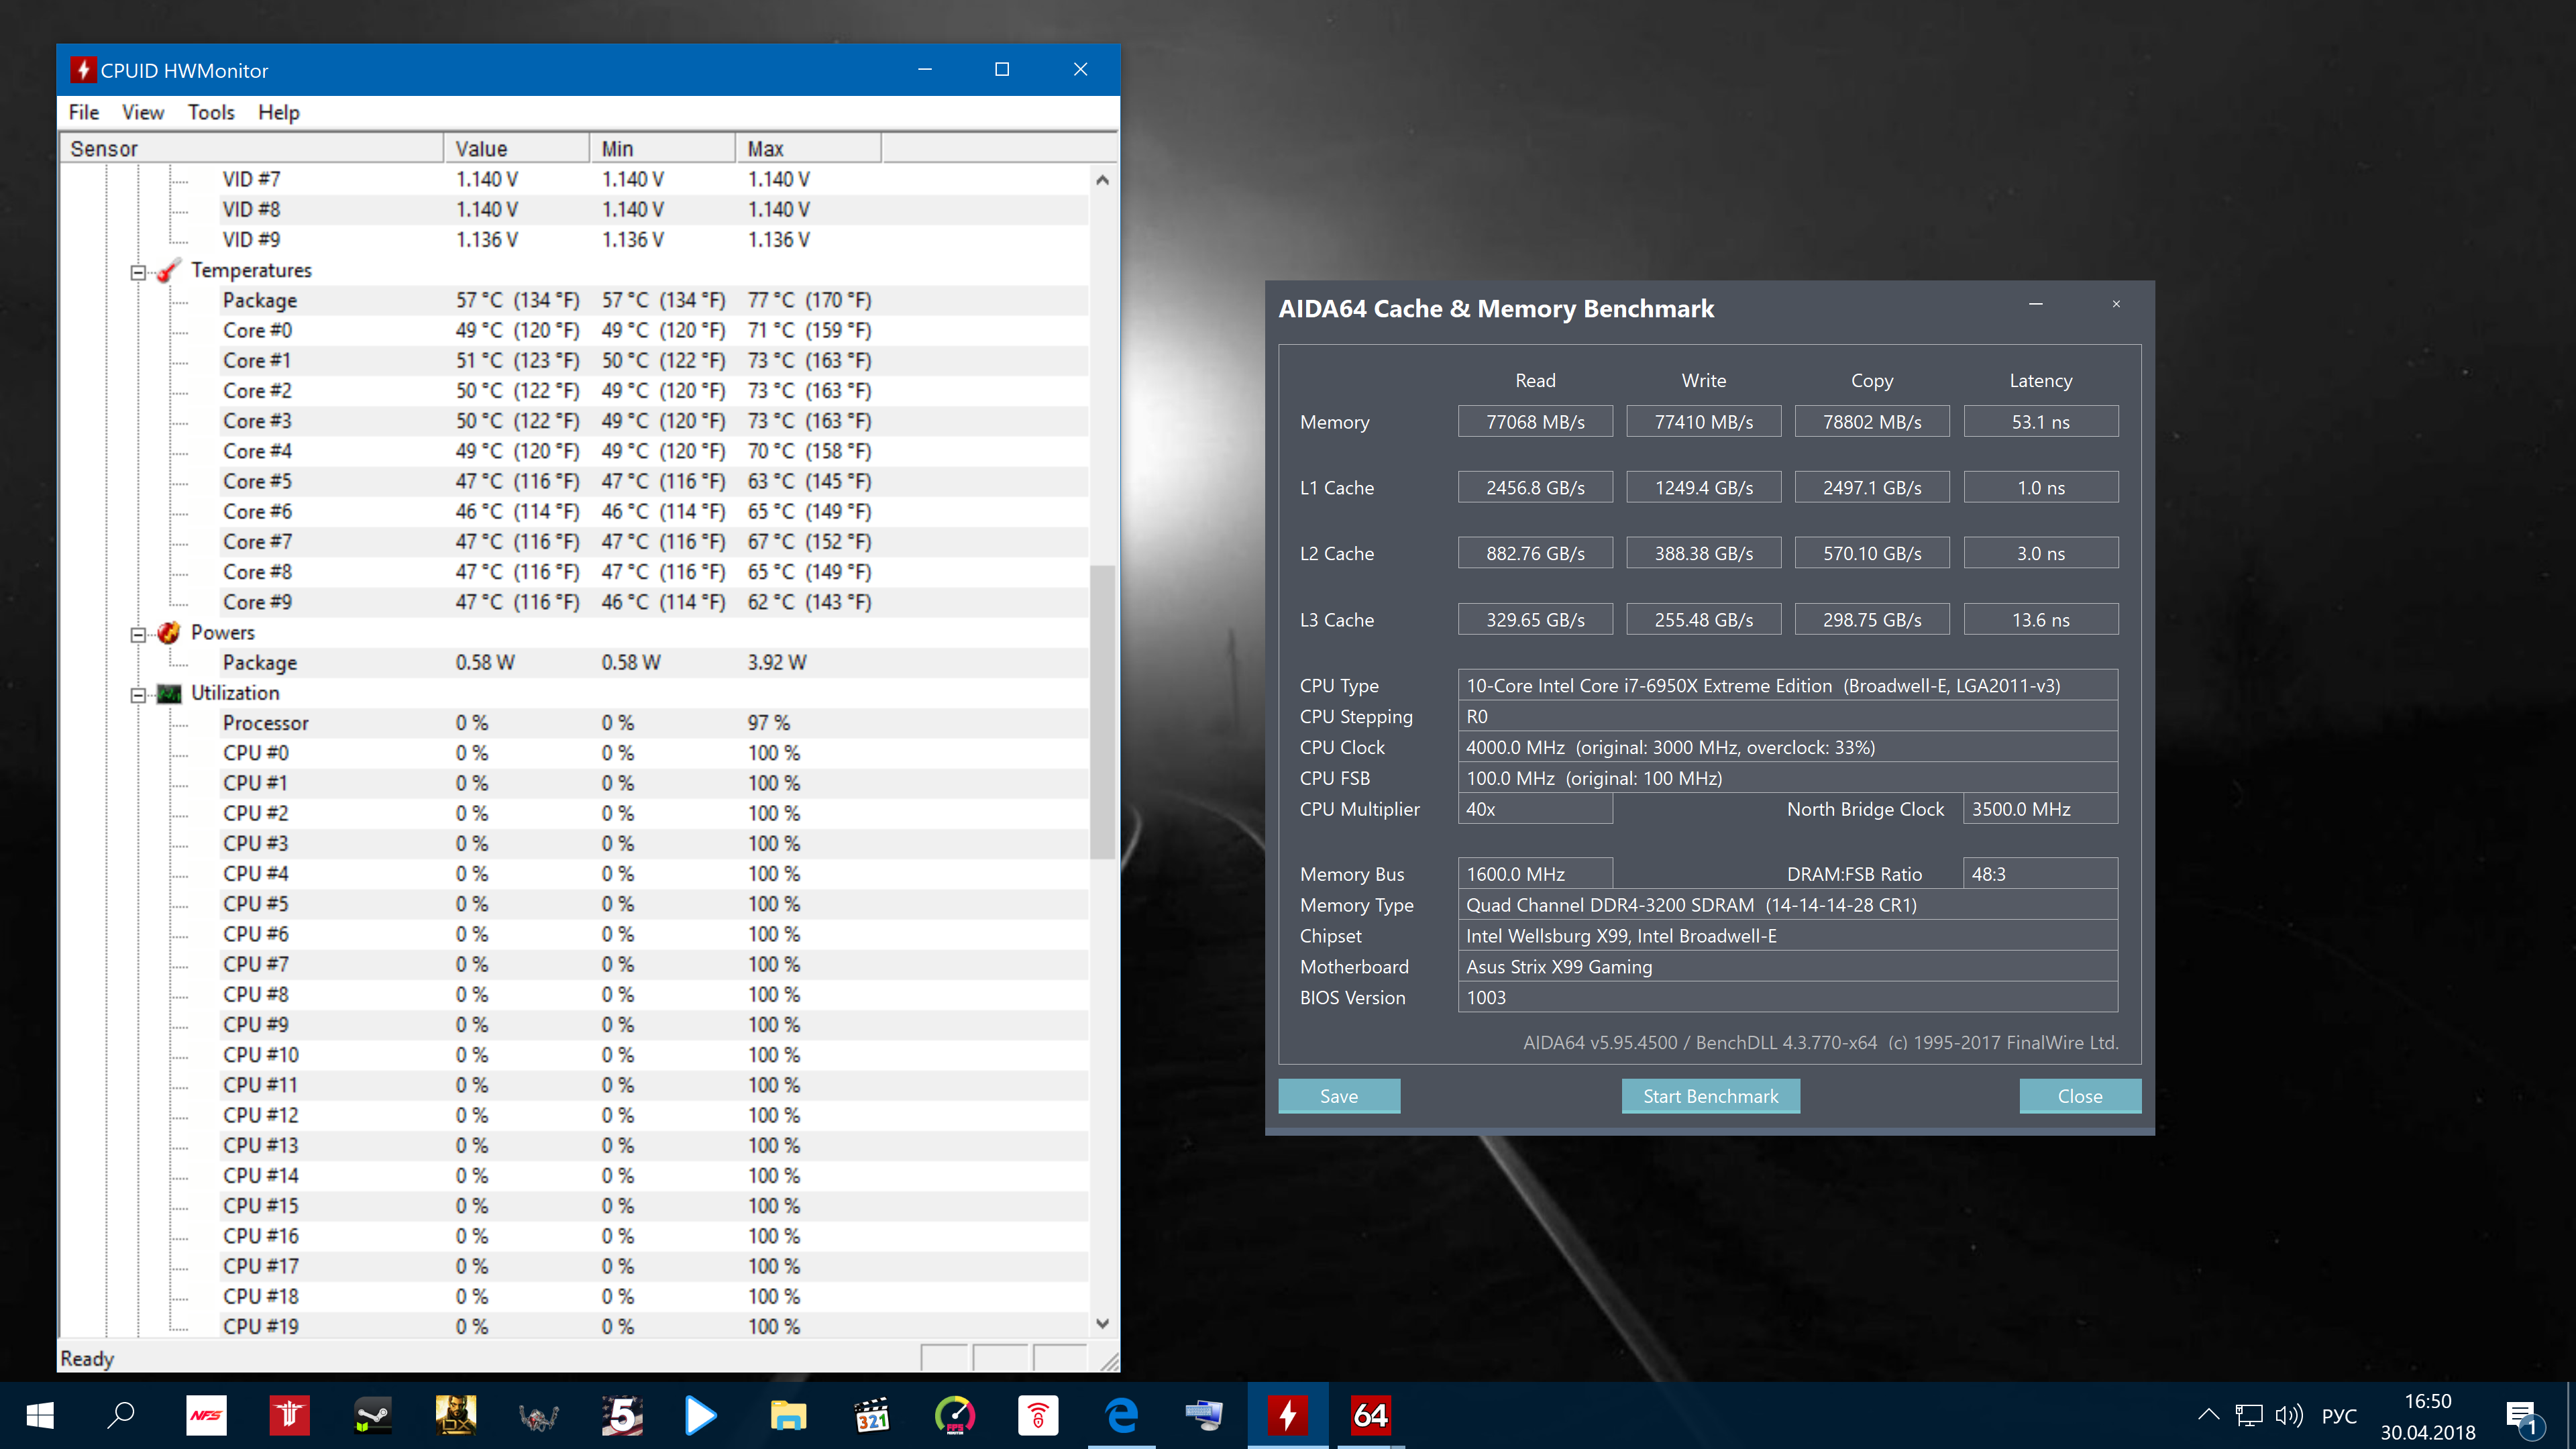
Task: Collapse the Utilization tree node
Action: pyautogui.click(x=138, y=694)
